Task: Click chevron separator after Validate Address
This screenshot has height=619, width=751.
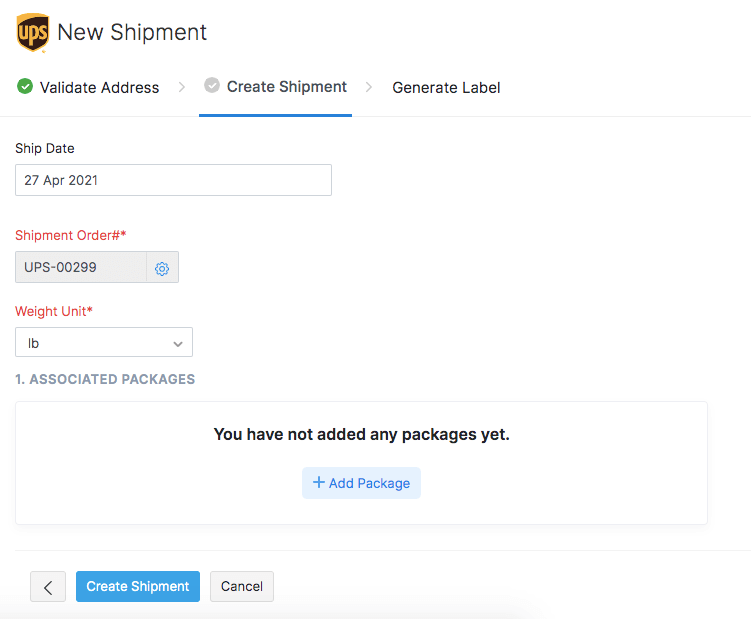Action: pos(182,87)
